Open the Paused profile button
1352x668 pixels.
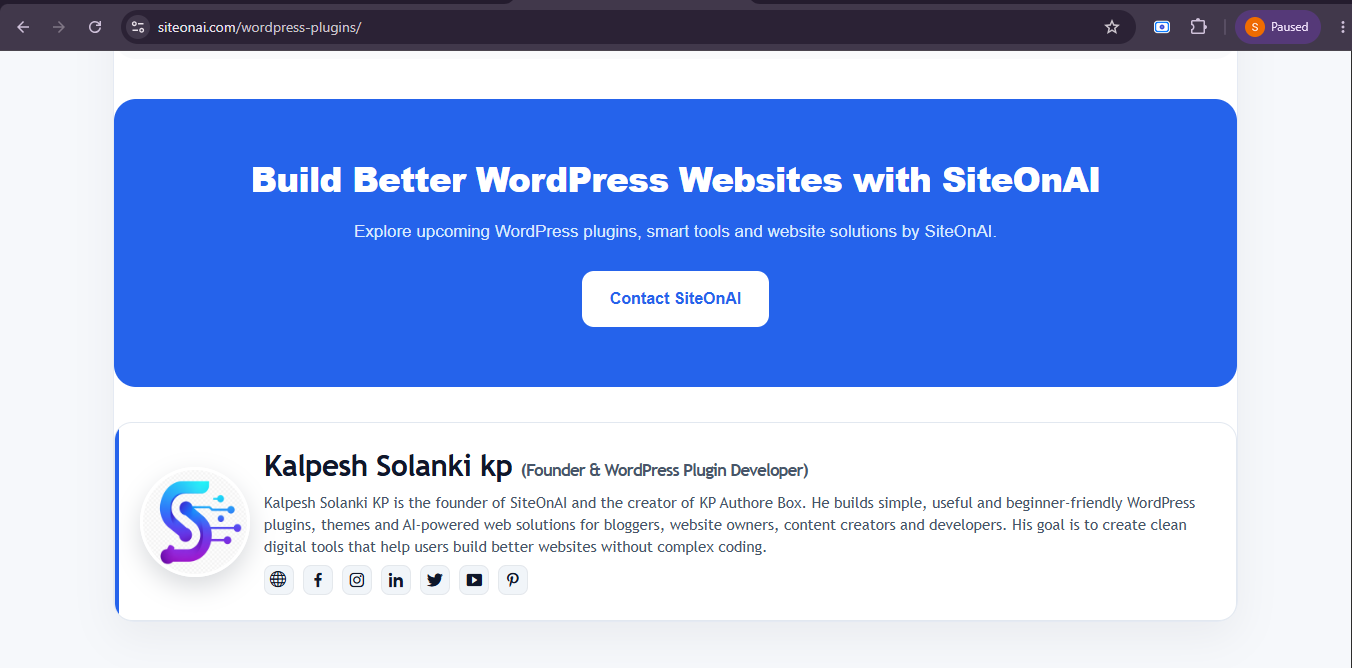1278,27
